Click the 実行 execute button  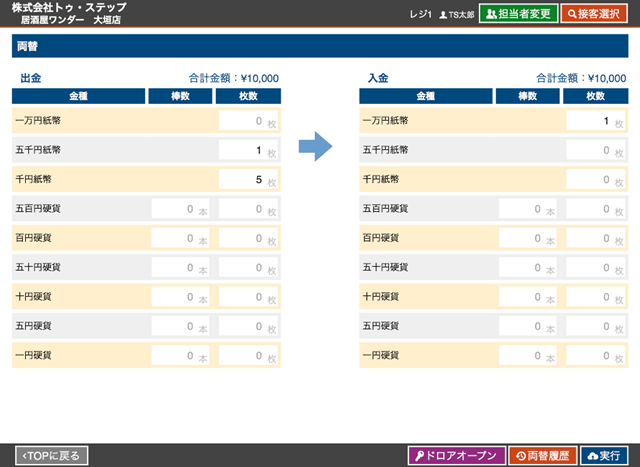(606, 456)
